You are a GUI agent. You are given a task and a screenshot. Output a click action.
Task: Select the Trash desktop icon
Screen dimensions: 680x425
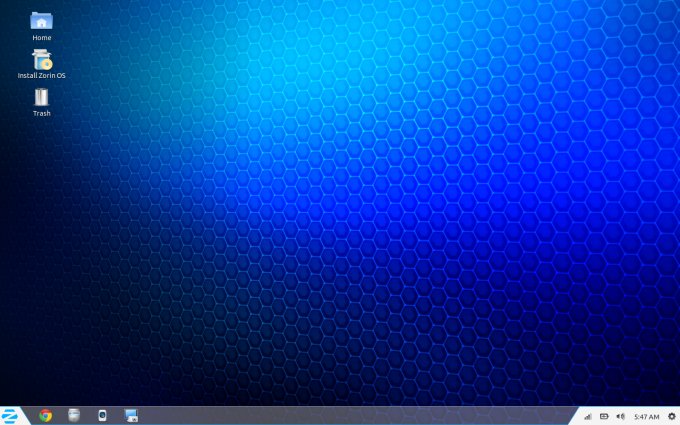[x=42, y=102]
